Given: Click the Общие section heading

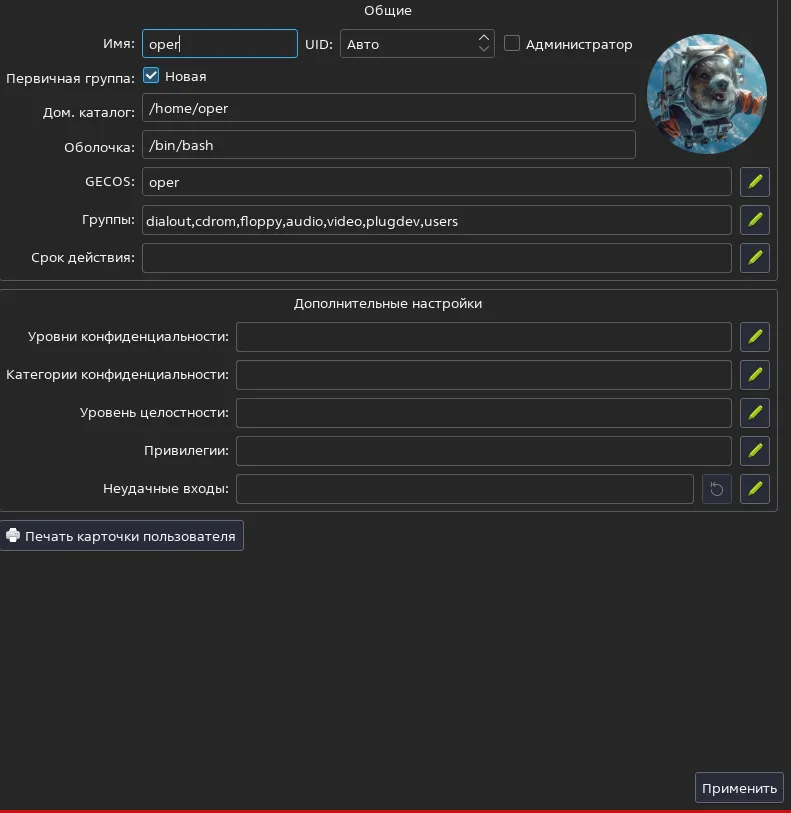Looking at the screenshot, I should (x=388, y=10).
